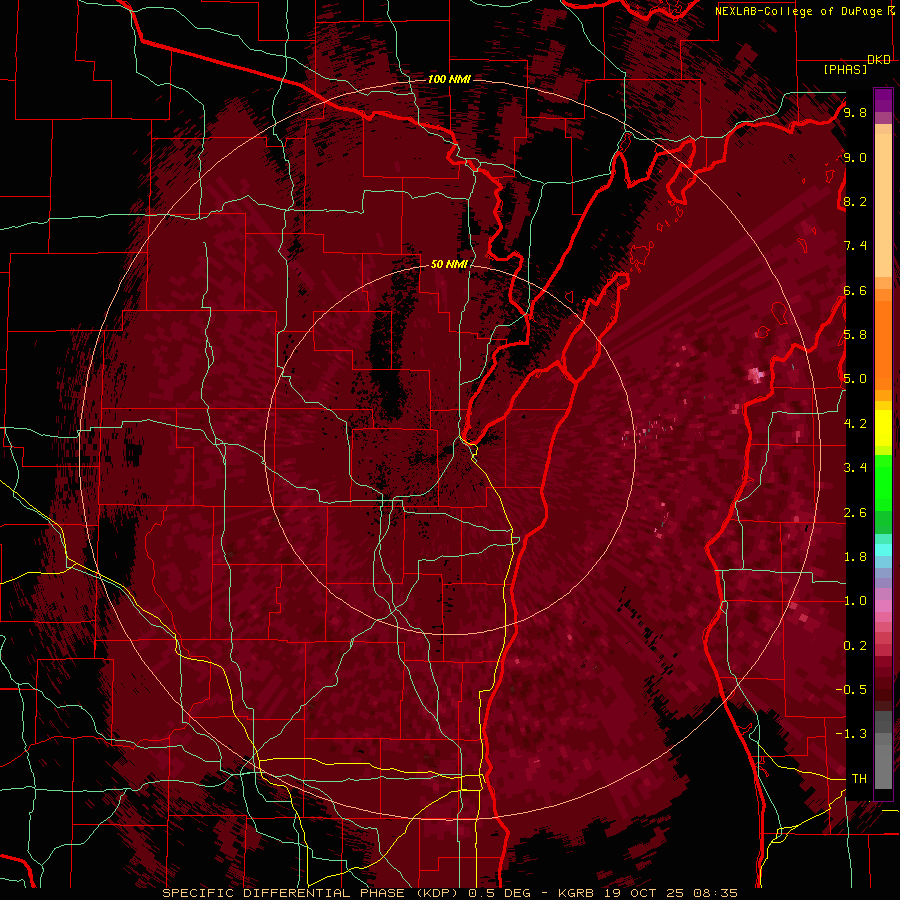Click the TH threshold legend label
The image size is (900, 900).
coord(859,778)
